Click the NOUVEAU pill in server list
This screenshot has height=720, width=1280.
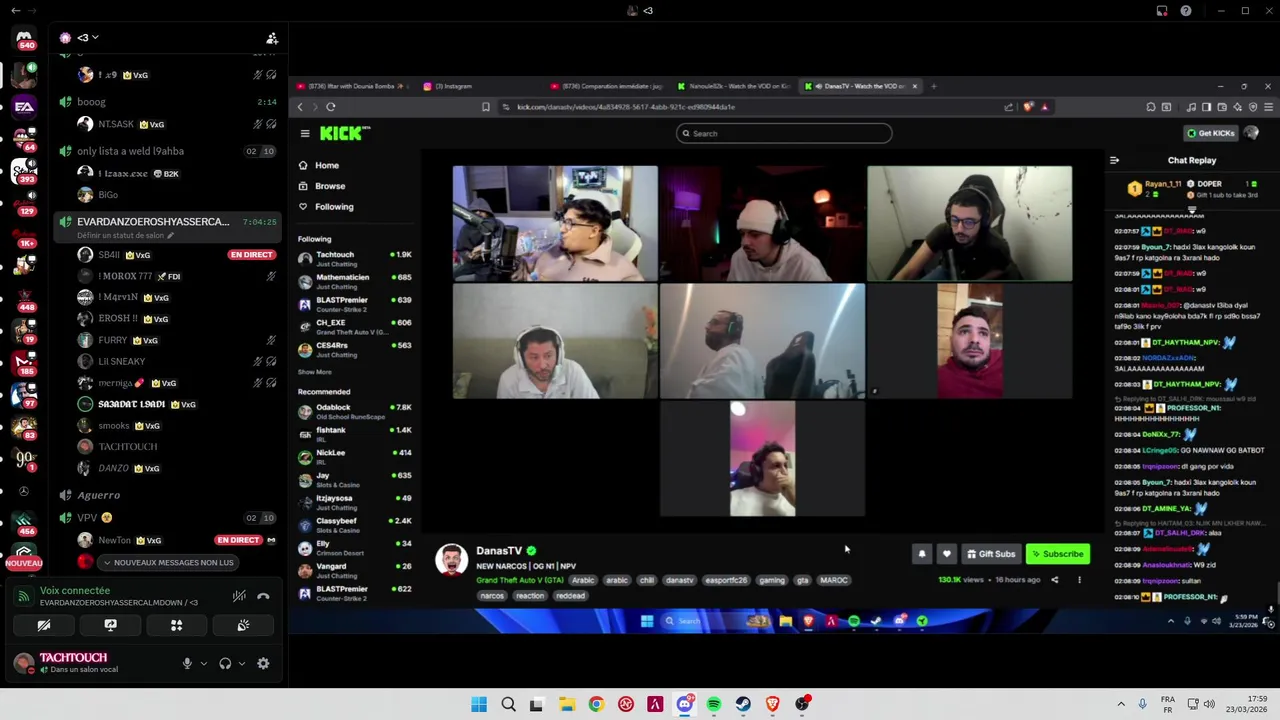24,563
